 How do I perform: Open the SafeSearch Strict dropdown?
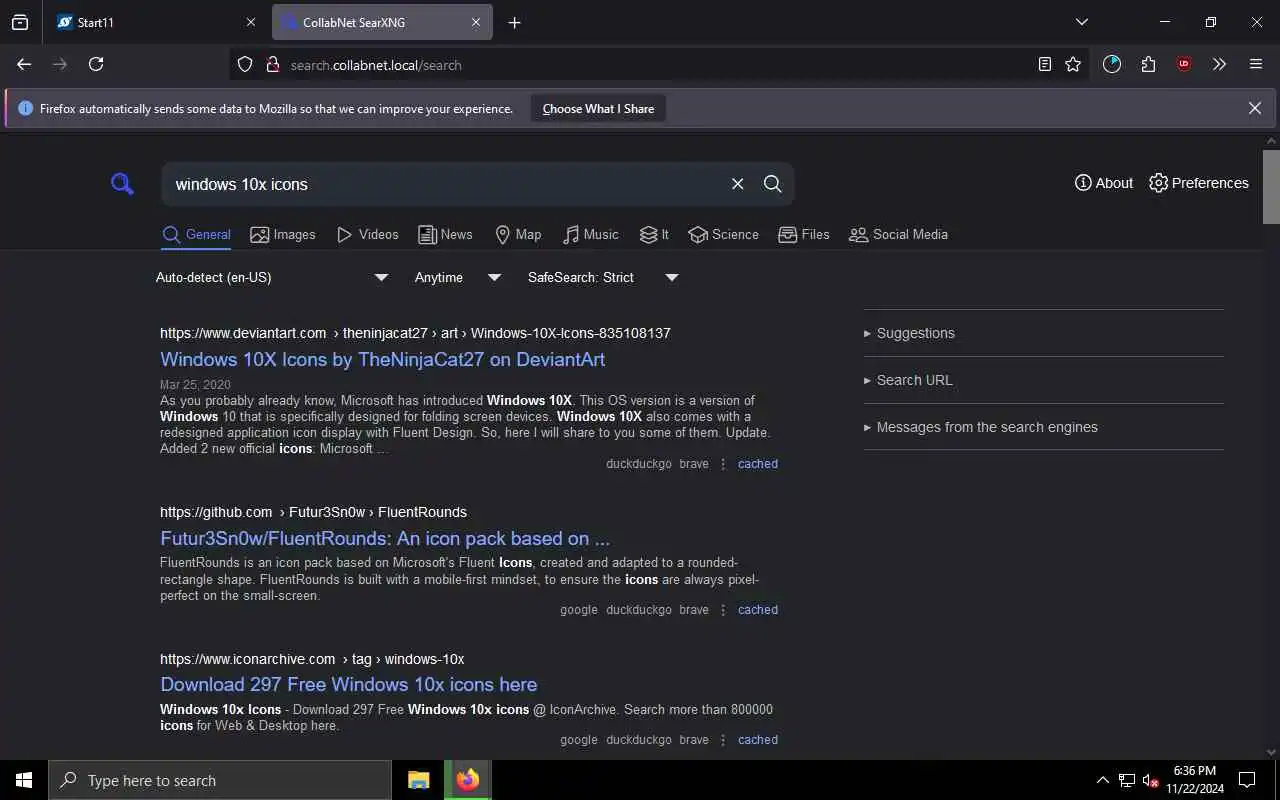click(603, 277)
